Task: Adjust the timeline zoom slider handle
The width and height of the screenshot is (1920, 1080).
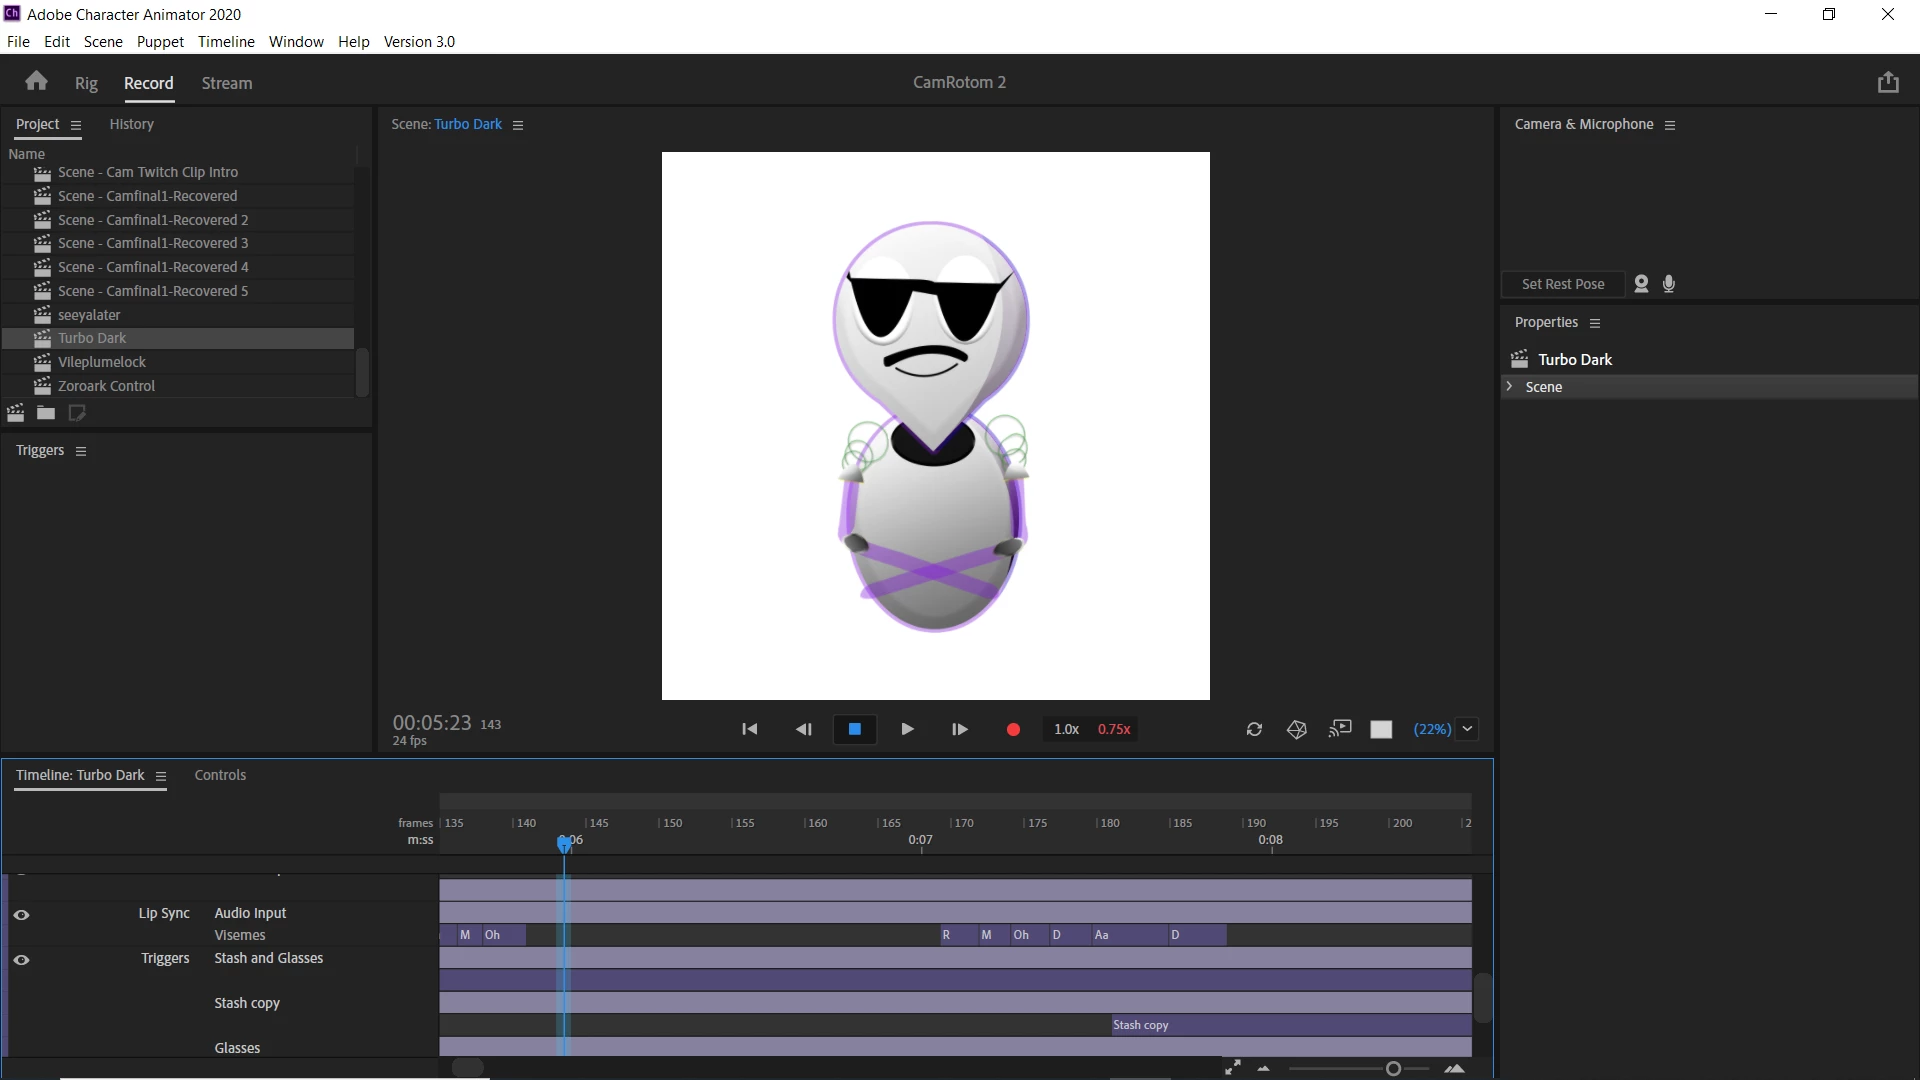Action: pyautogui.click(x=1393, y=1069)
